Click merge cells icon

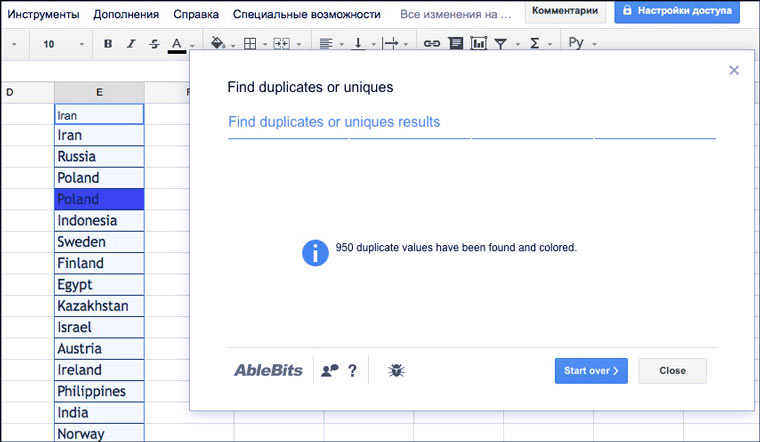click(282, 44)
